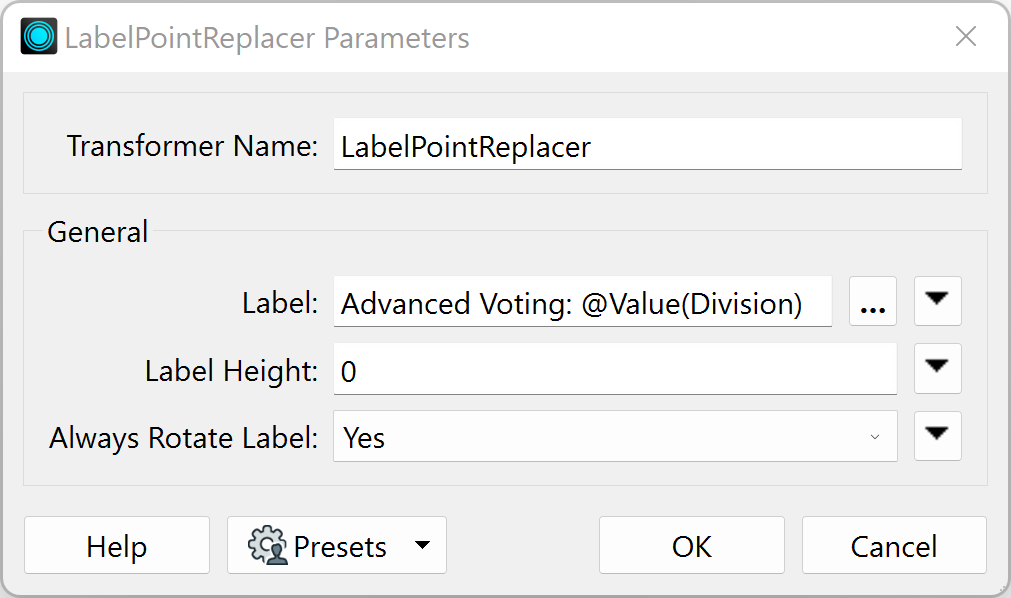1011x598 pixels.
Task: Click the LabelPointReplacer Parameters title text
Action: (267, 37)
